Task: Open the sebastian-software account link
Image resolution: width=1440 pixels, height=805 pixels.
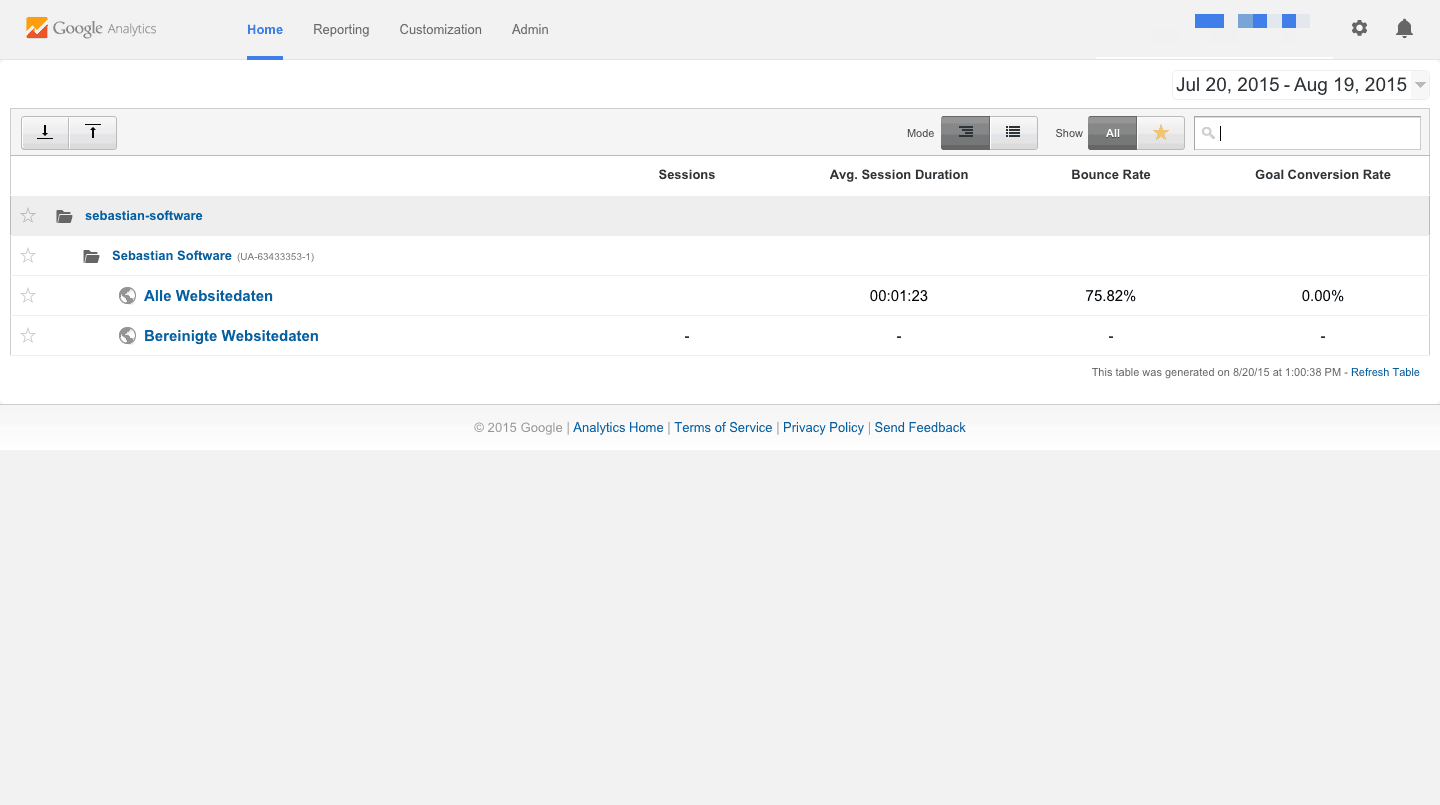Action: click(144, 216)
